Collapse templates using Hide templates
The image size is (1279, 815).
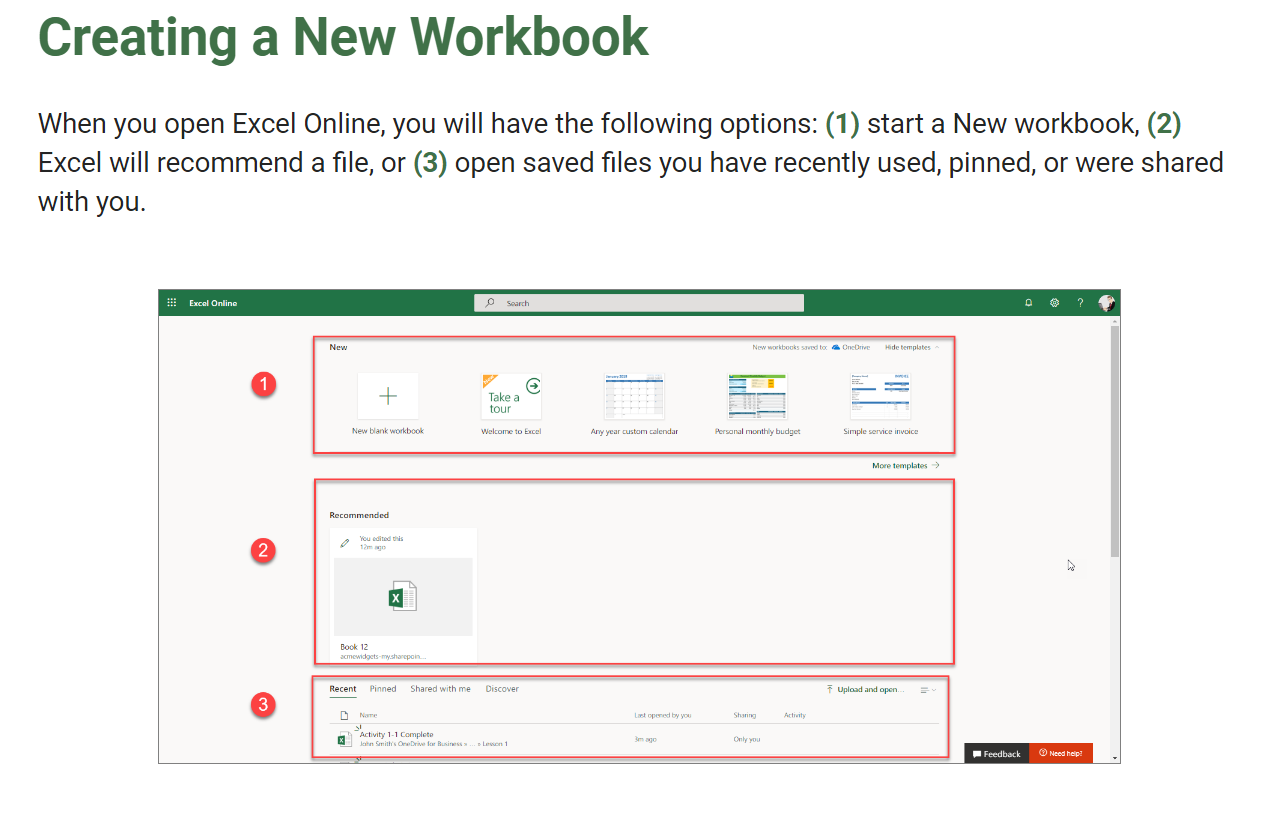912,347
